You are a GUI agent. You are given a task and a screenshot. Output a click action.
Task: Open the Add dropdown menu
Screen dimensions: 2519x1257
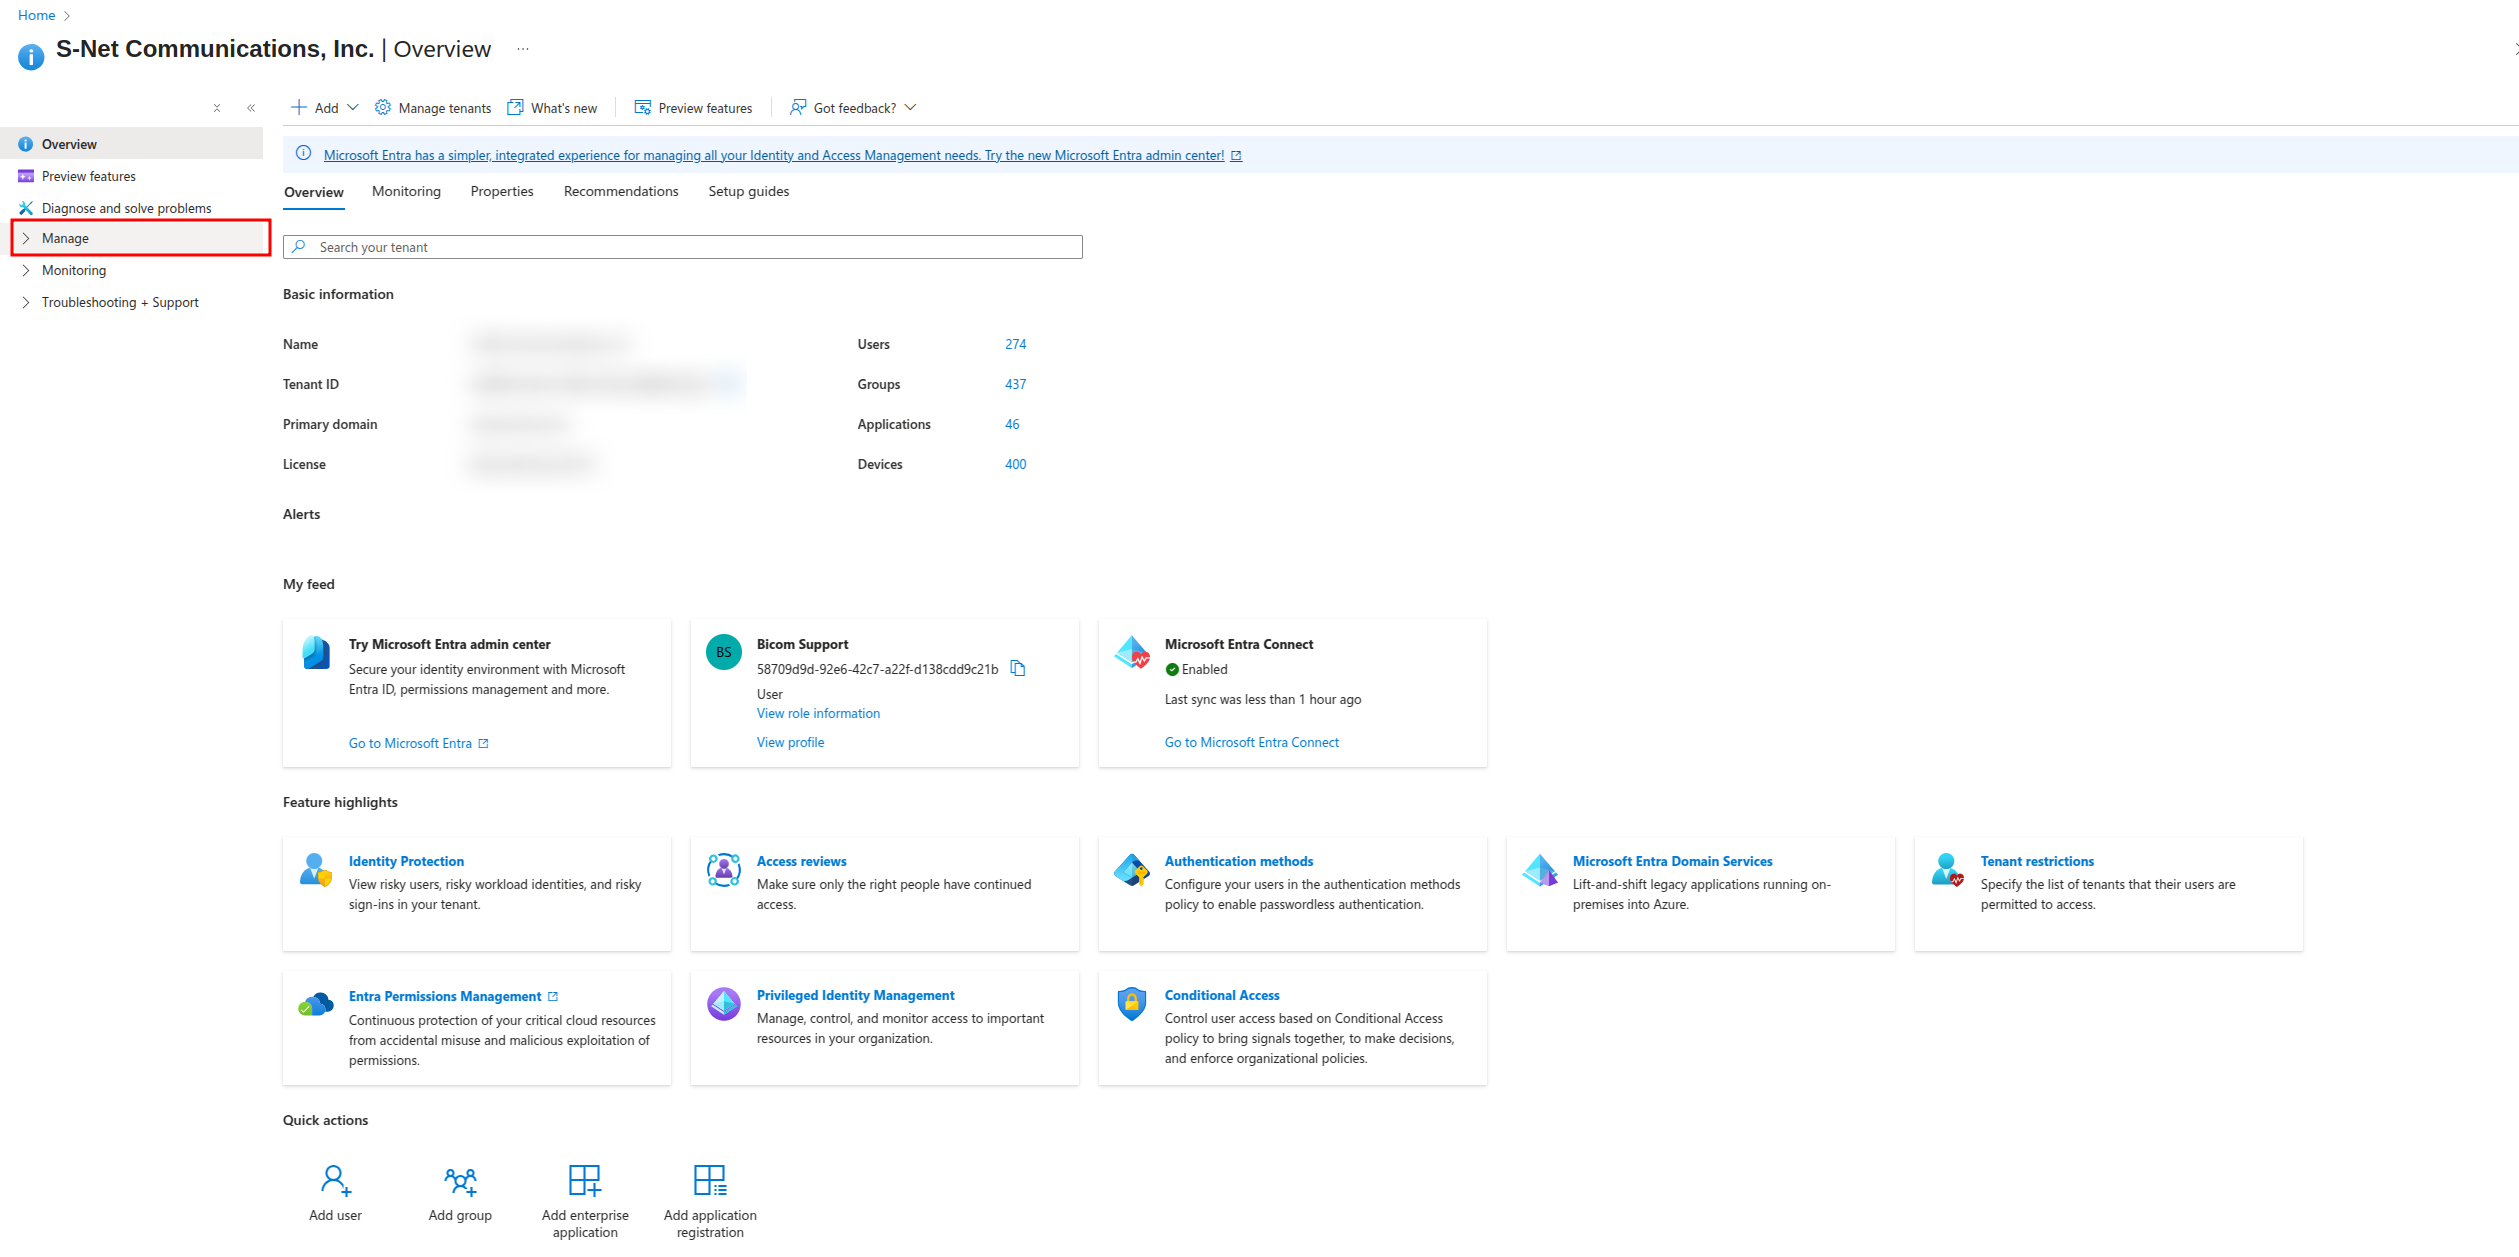coord(325,108)
